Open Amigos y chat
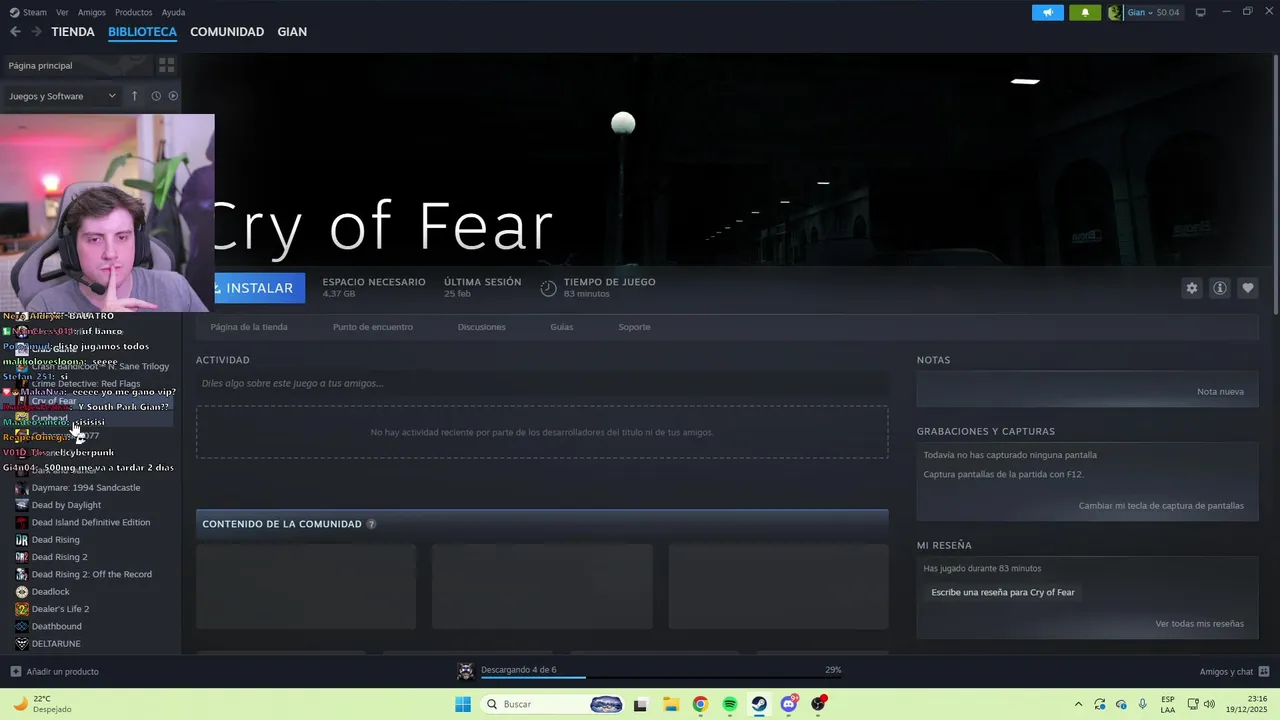Image resolution: width=1280 pixels, height=720 pixels. 1234,671
